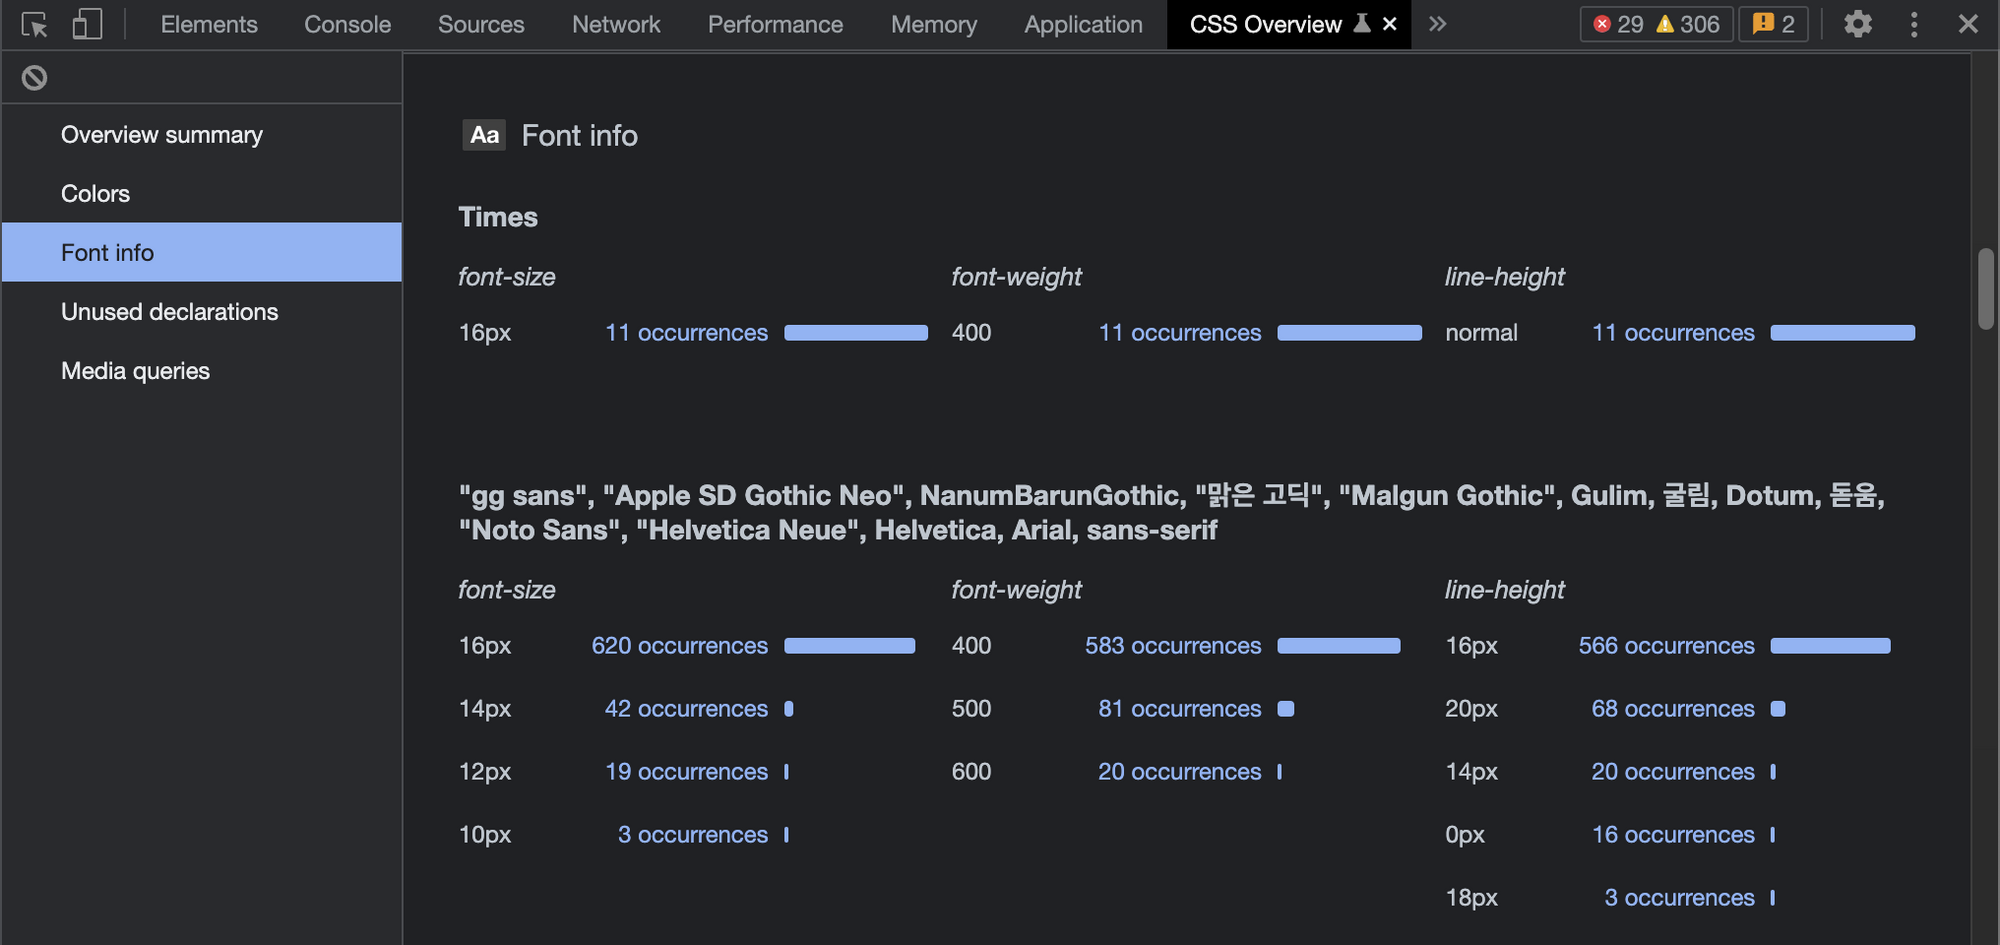The image size is (2000, 945).
Task: Open the three-dot customize menu
Action: (x=1914, y=24)
